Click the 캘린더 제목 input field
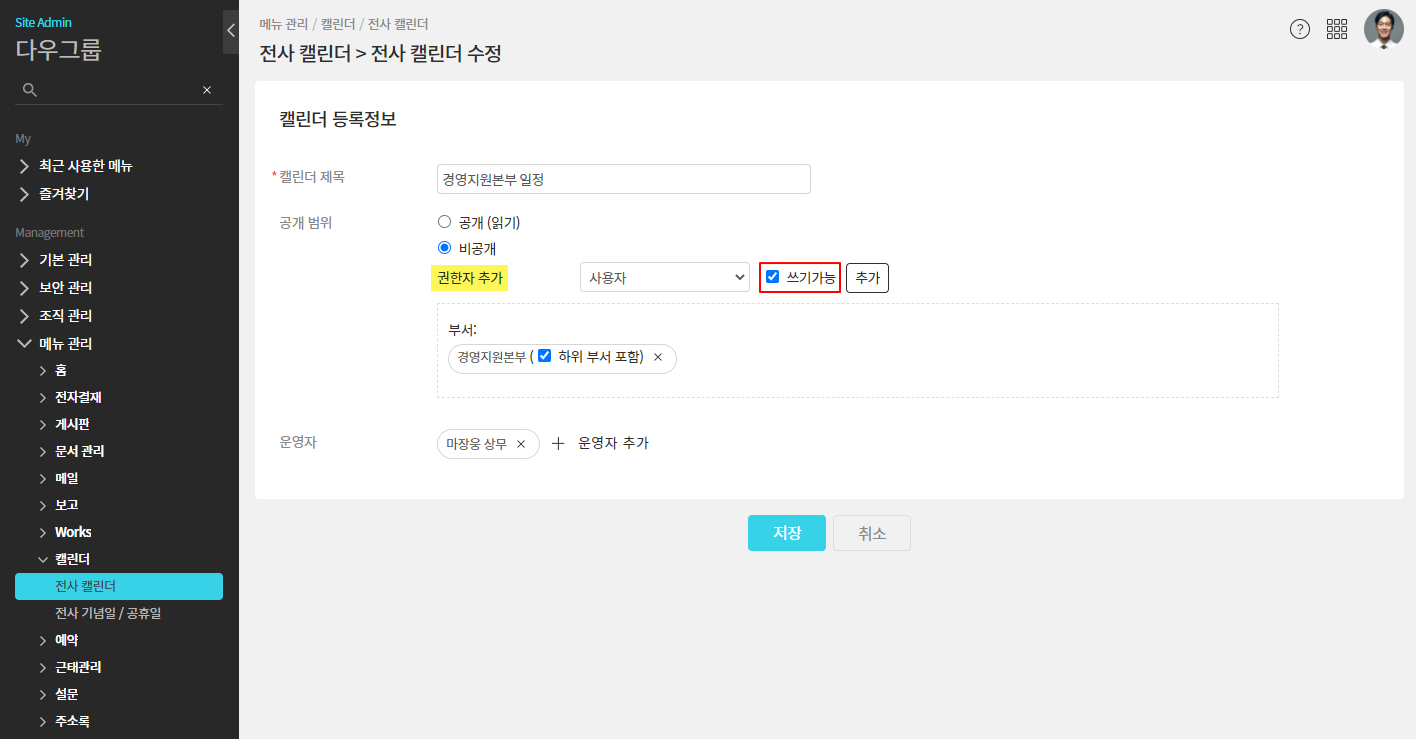The image size is (1416, 739). coord(623,179)
